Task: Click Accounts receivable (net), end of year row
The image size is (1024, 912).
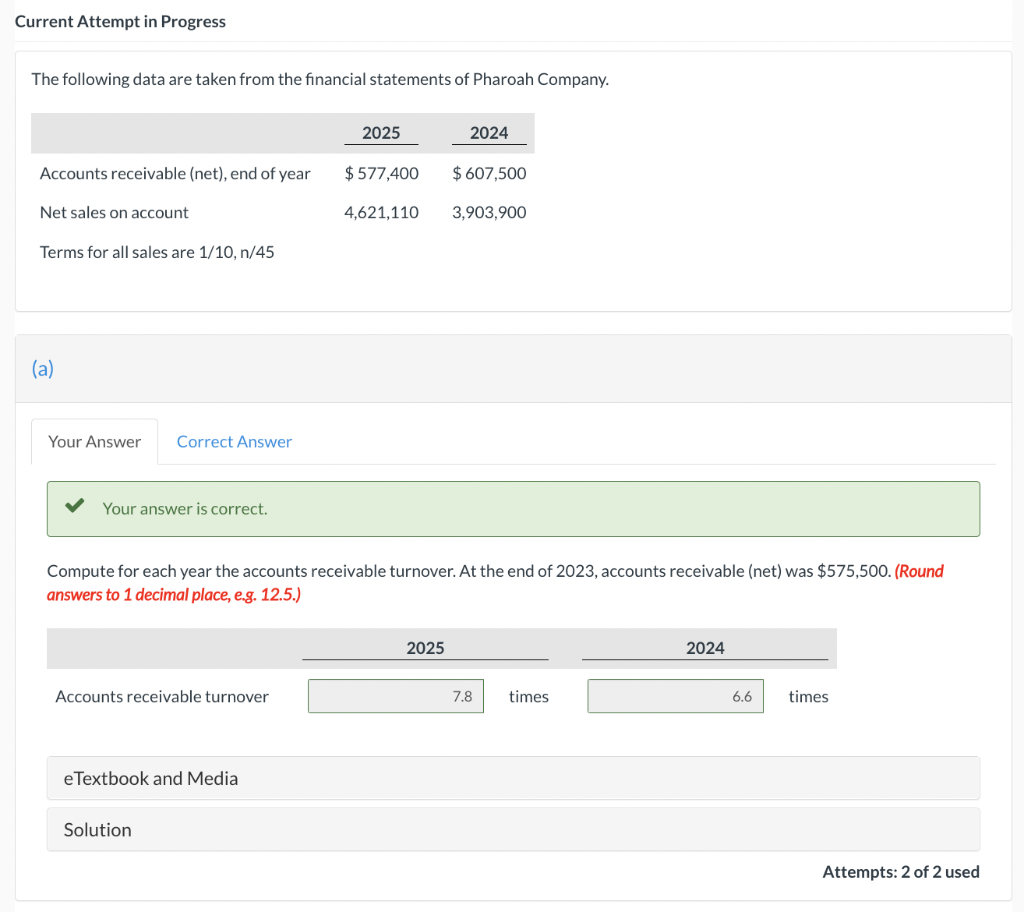Action: 175,173
